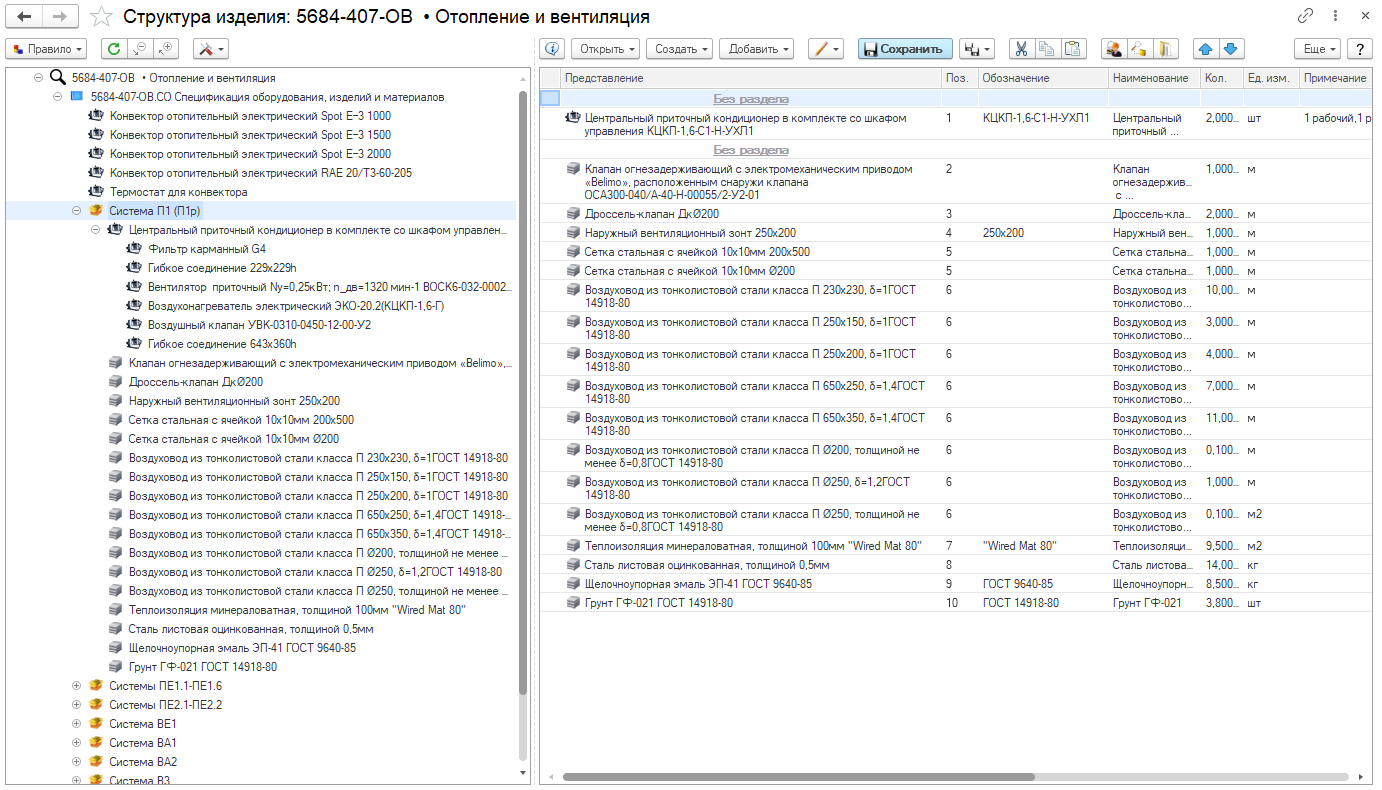Open the Правило dropdown

coord(46,49)
